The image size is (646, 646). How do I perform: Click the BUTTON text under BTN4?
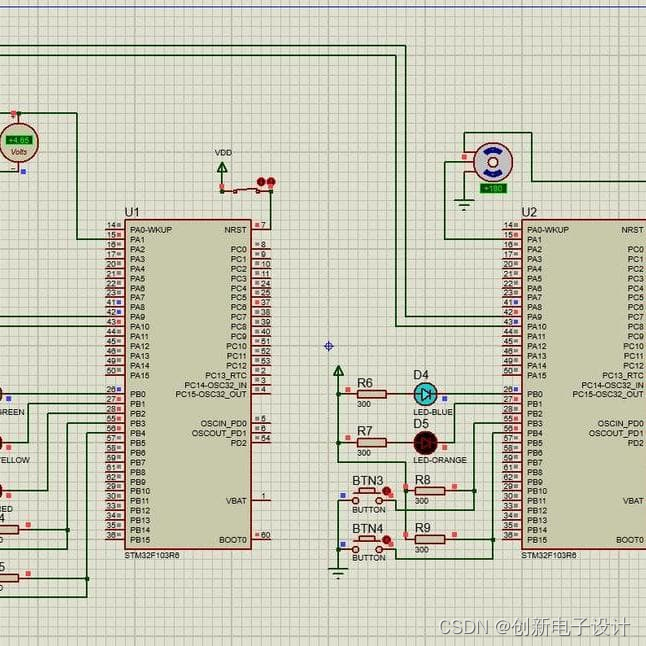[369, 558]
